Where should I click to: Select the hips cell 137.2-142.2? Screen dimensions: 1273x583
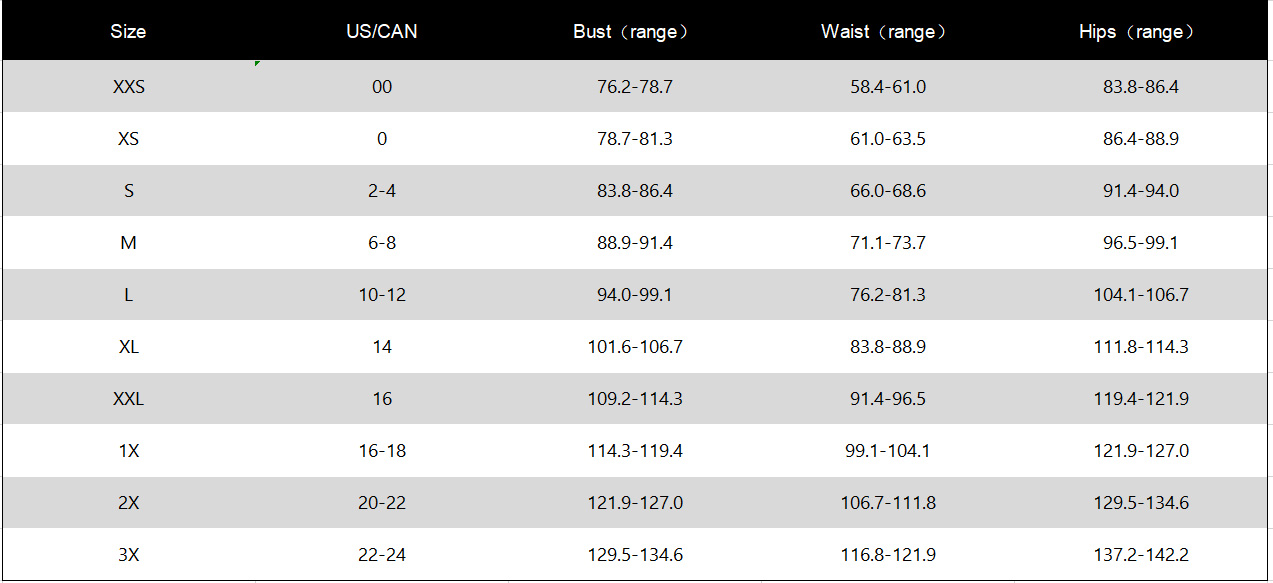coord(1140,555)
